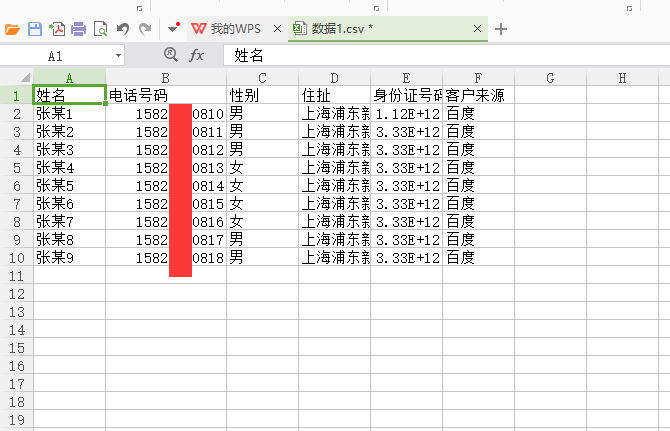Export file as PDF icon

tap(57, 29)
